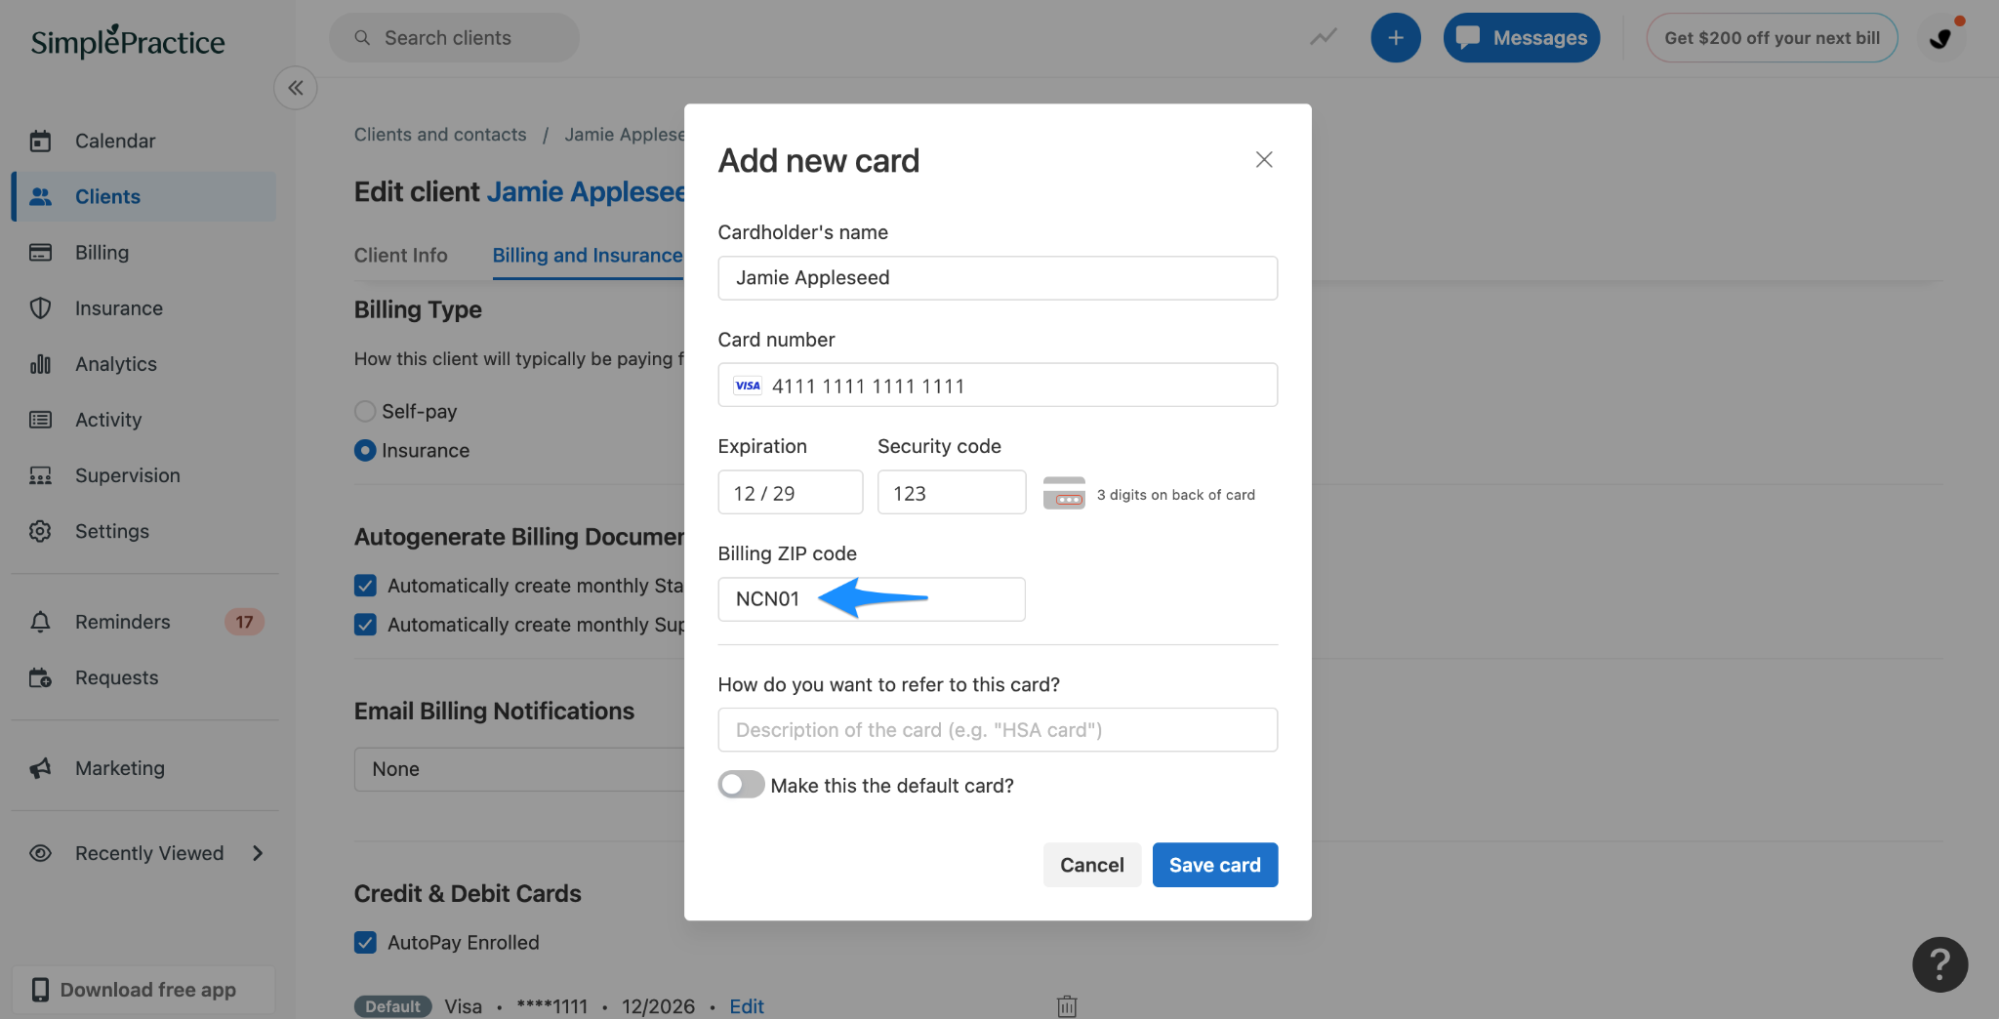Open Clients and contacts breadcrumb link
The width and height of the screenshot is (1999, 1020).
(x=440, y=135)
